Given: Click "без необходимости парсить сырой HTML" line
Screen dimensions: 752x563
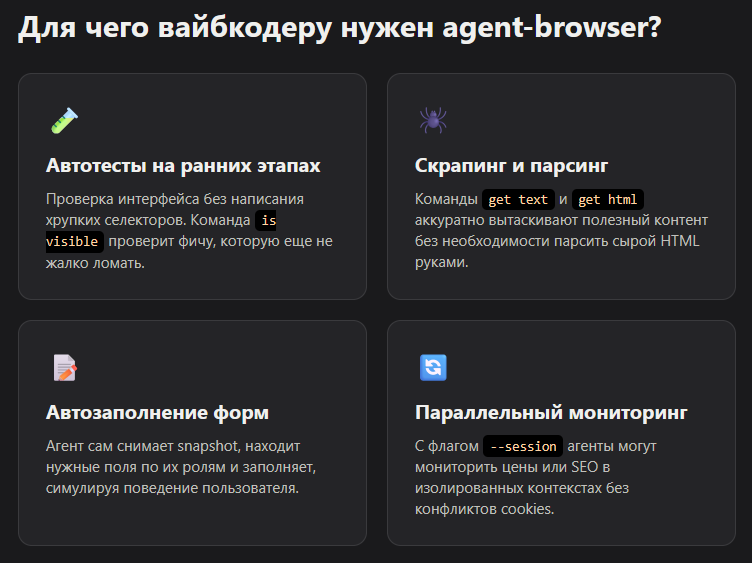Looking at the screenshot, I should (x=557, y=241).
